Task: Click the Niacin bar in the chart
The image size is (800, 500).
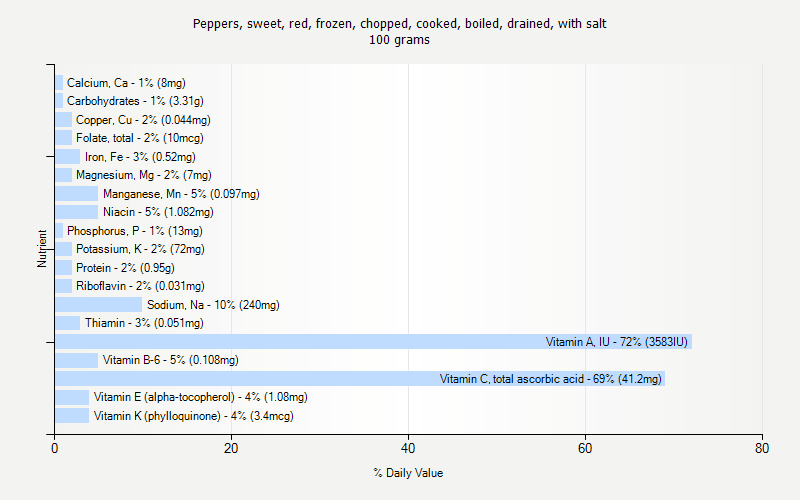Action: [x=77, y=212]
